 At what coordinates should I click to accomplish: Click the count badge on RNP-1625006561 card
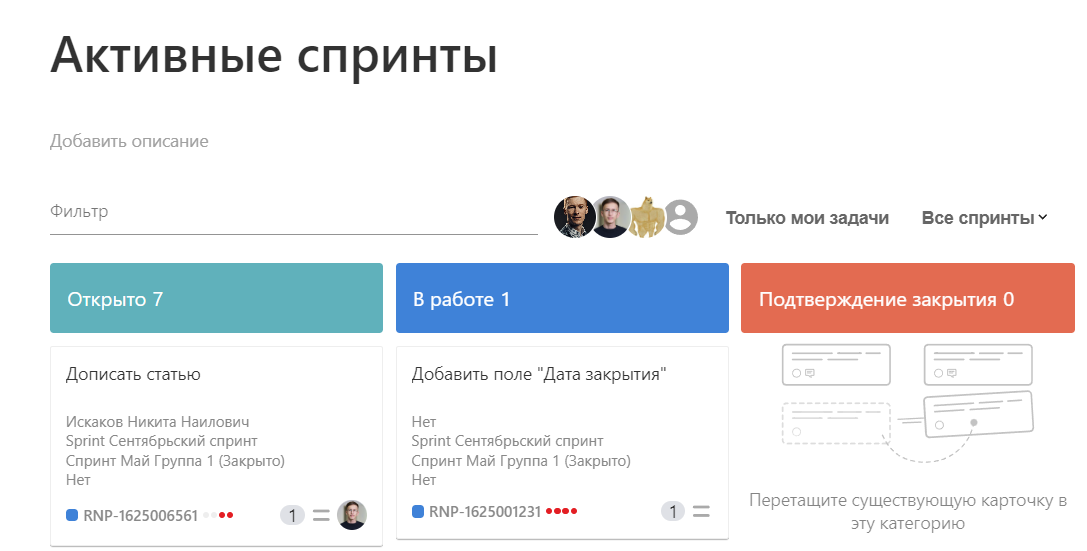point(292,516)
